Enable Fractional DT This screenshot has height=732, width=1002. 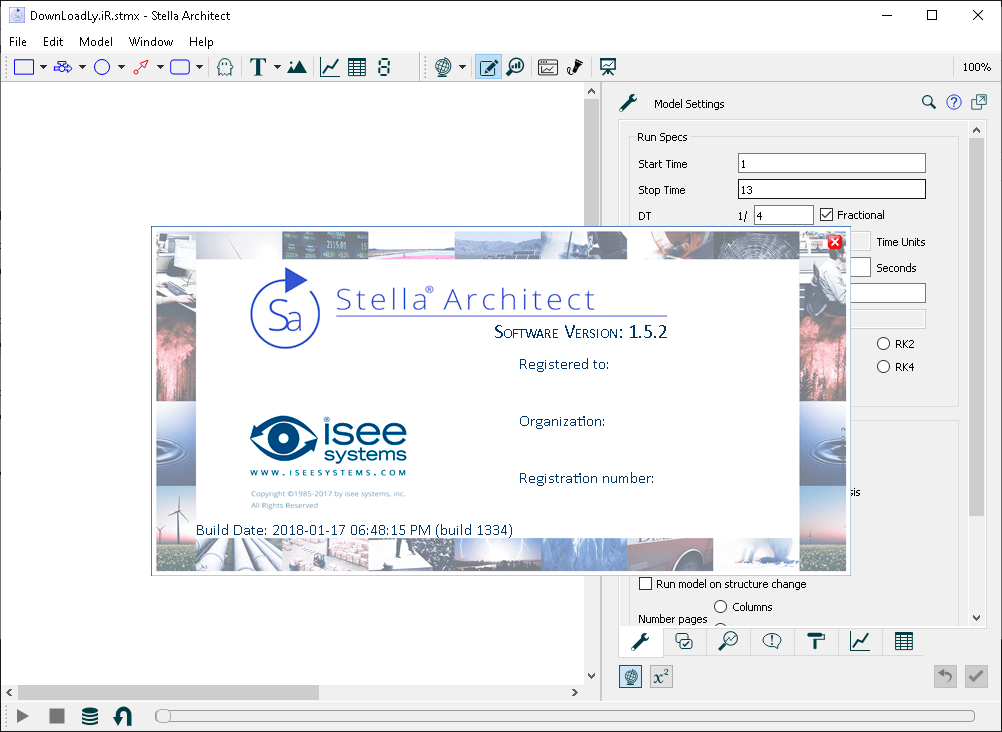coord(826,214)
